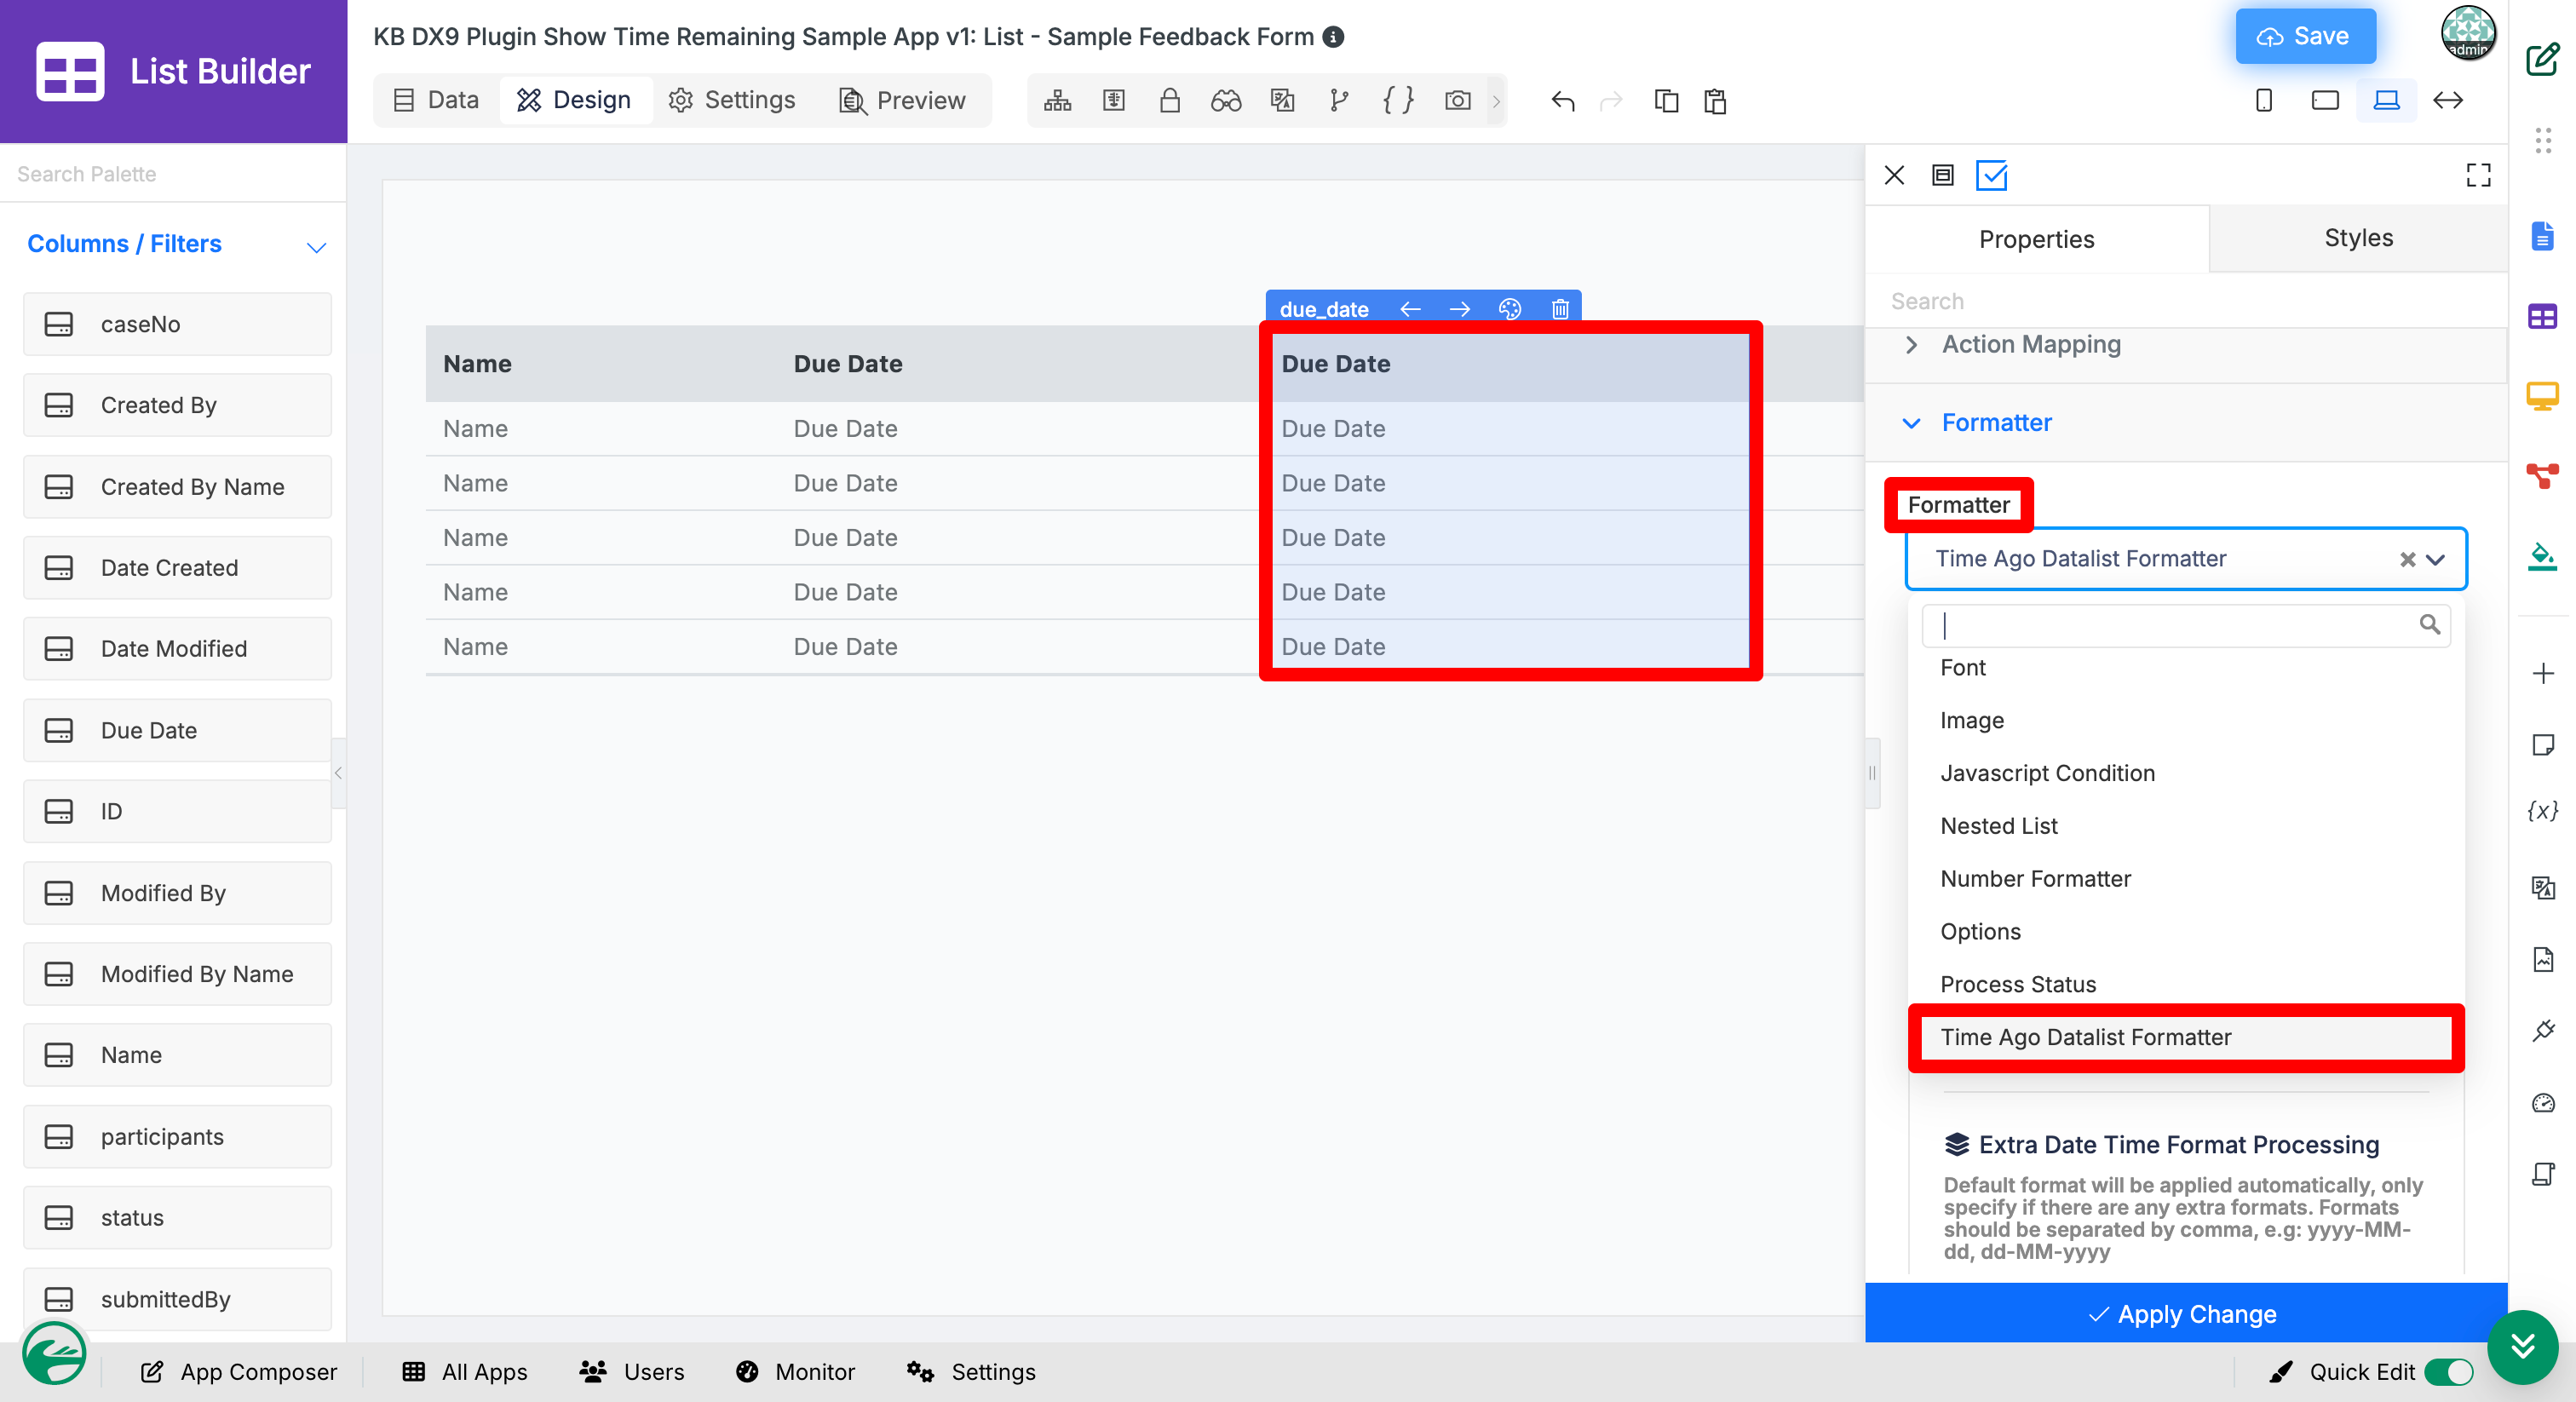This screenshot has height=1402, width=2576.
Task: Click the translate i18n icon in toolbar
Action: 1282,100
